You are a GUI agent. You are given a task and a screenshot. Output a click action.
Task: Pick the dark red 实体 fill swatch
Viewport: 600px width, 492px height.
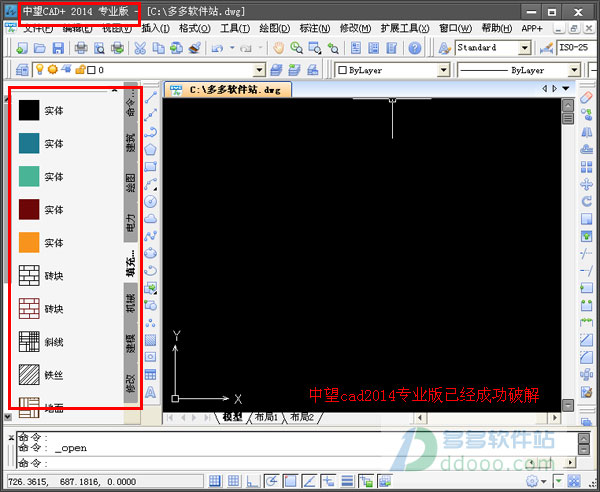tap(29, 209)
